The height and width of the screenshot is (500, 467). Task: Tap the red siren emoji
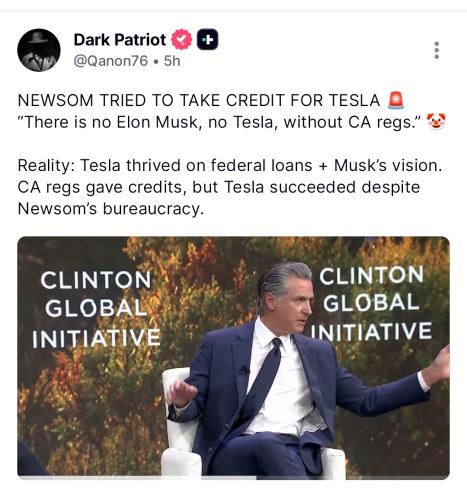coord(396,100)
